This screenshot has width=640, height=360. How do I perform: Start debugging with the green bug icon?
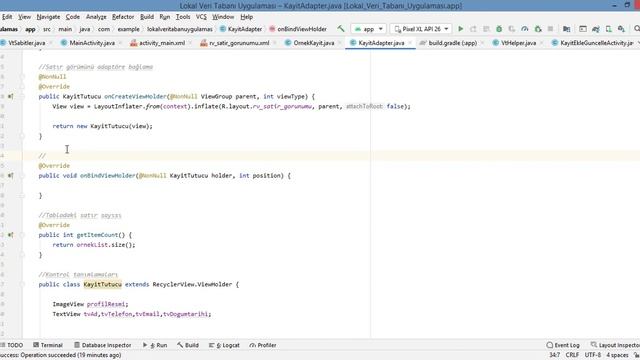[x=499, y=29]
